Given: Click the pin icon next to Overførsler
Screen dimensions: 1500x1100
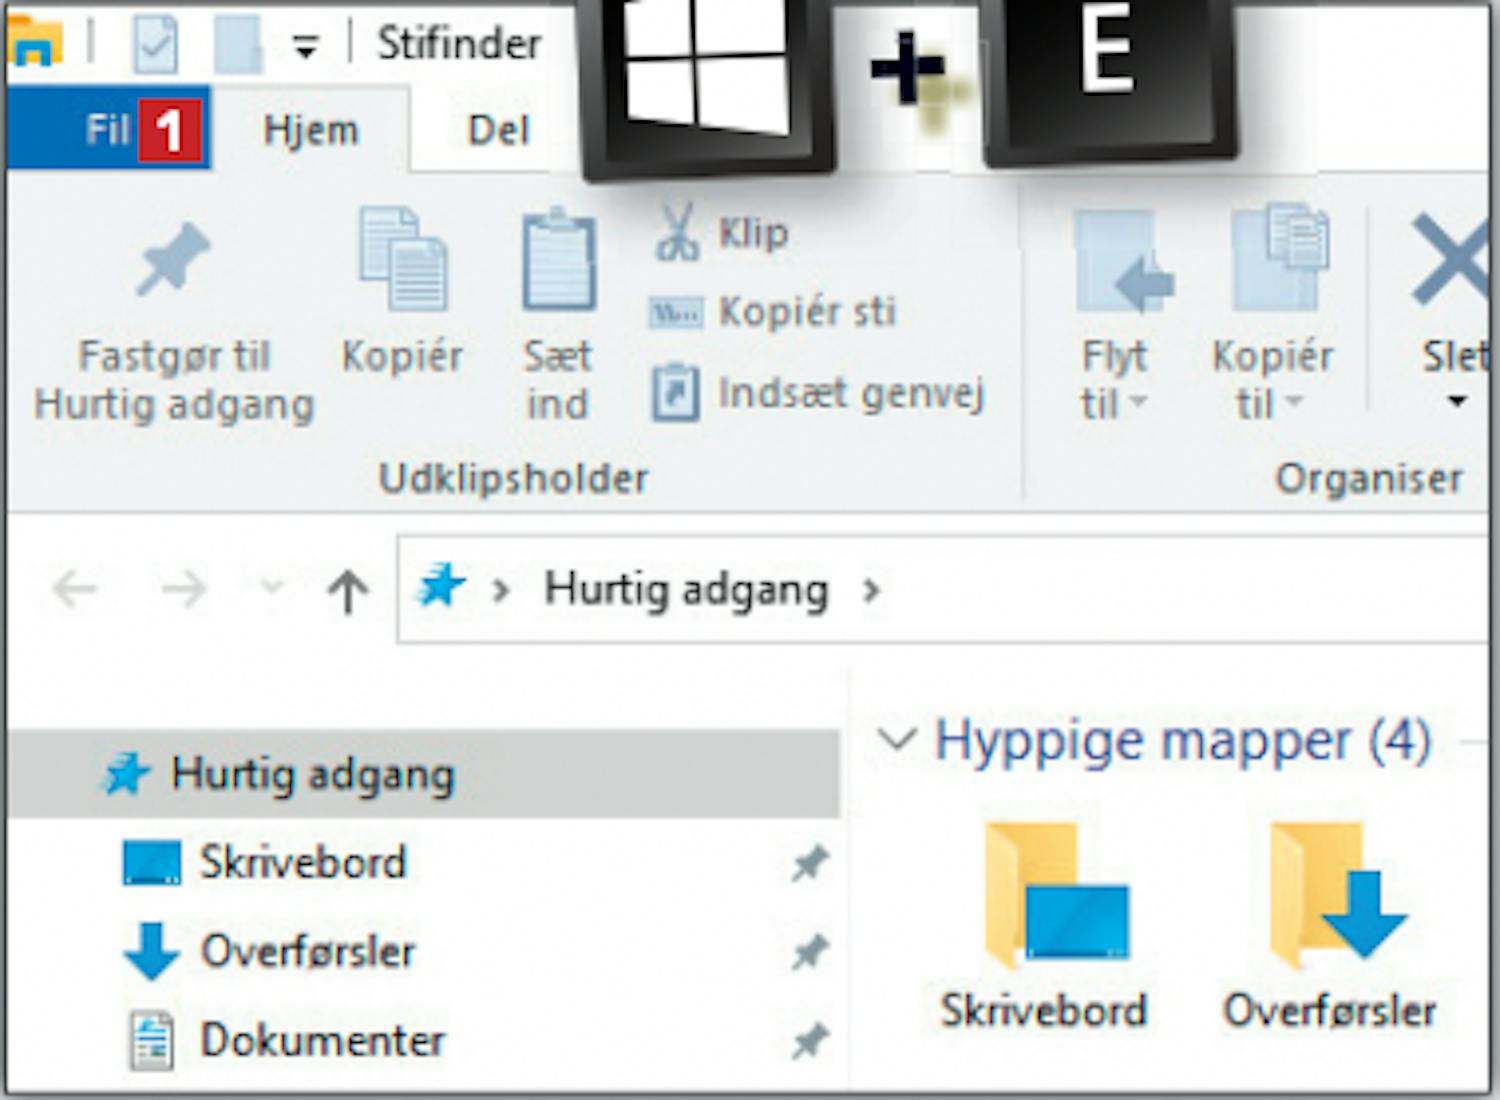Looking at the screenshot, I should [809, 952].
